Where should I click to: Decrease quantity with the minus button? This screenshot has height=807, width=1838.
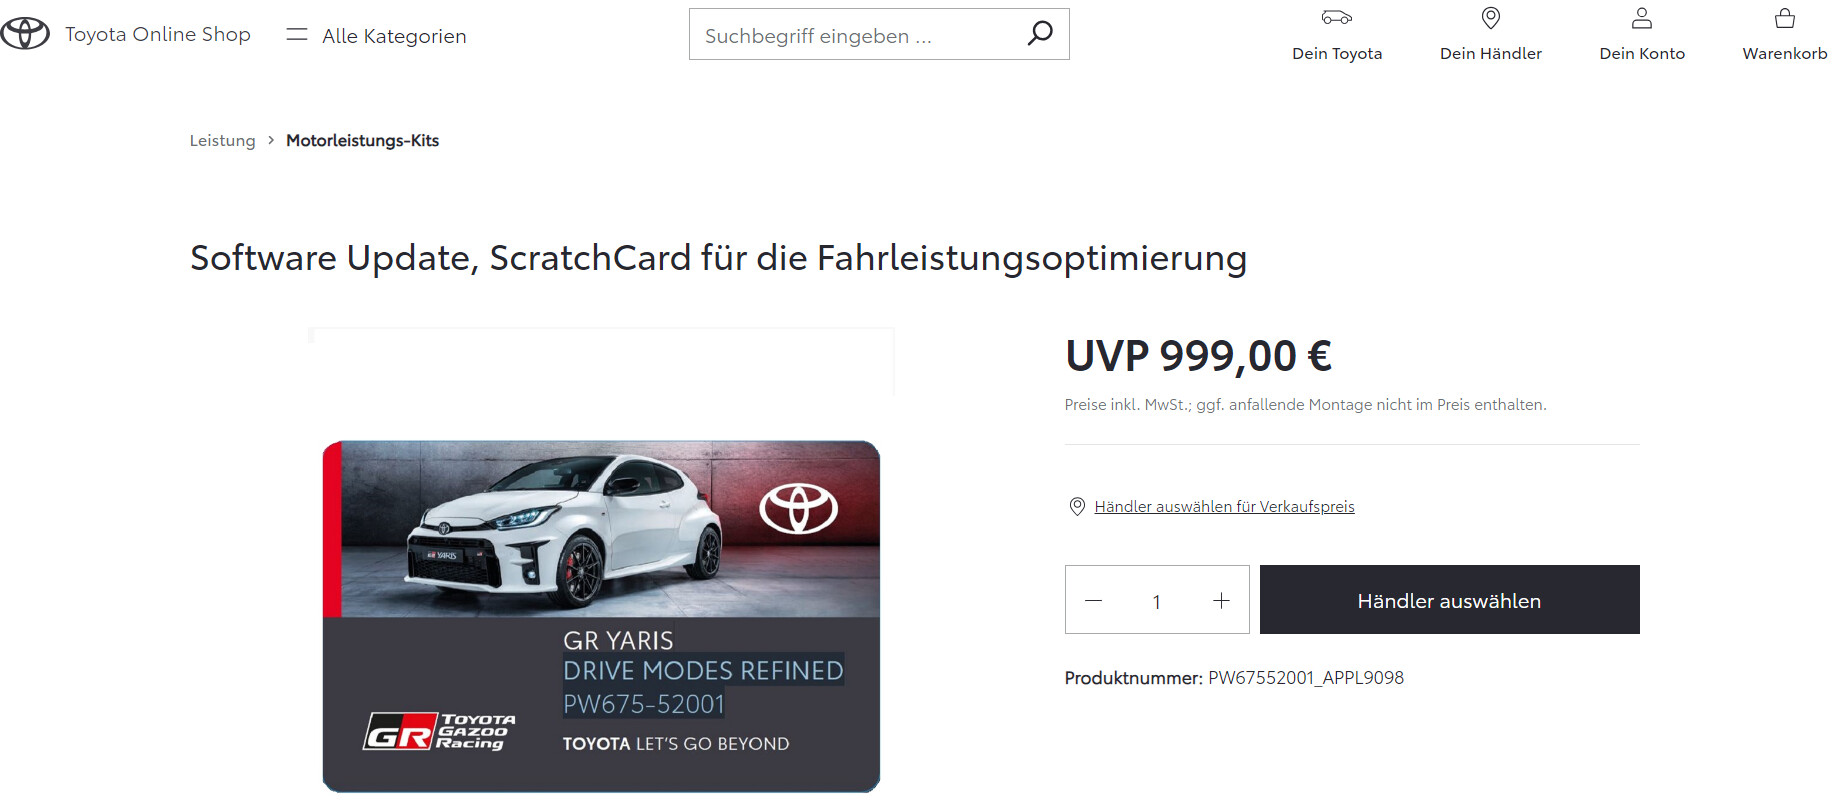pos(1093,601)
